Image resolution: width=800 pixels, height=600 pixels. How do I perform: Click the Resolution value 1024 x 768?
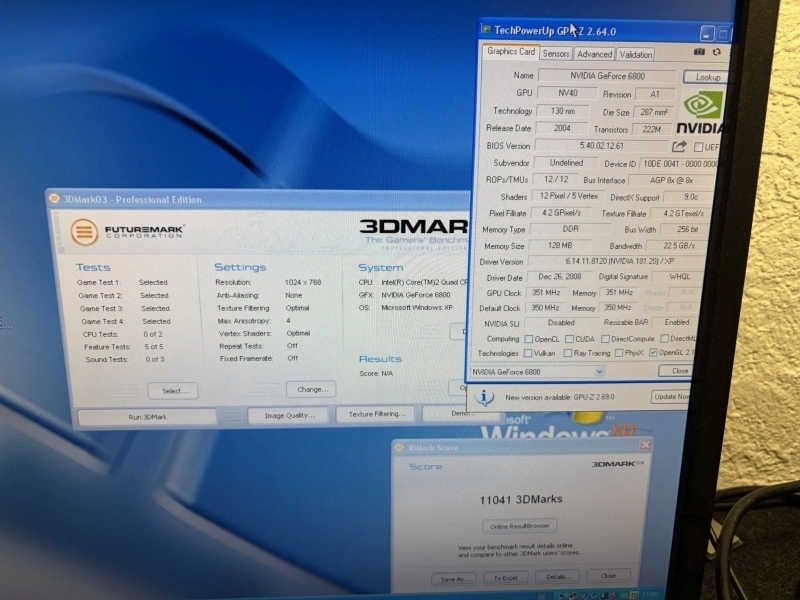tap(303, 282)
